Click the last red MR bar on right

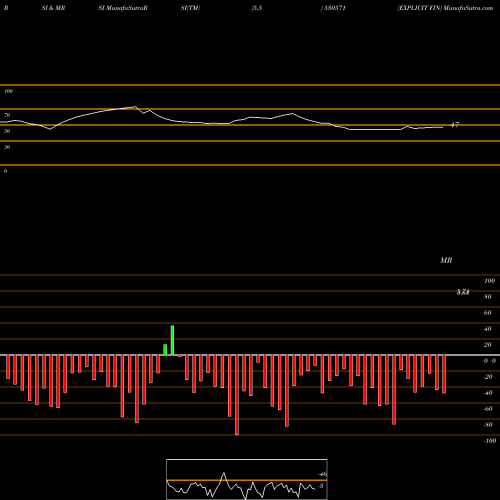point(444,374)
